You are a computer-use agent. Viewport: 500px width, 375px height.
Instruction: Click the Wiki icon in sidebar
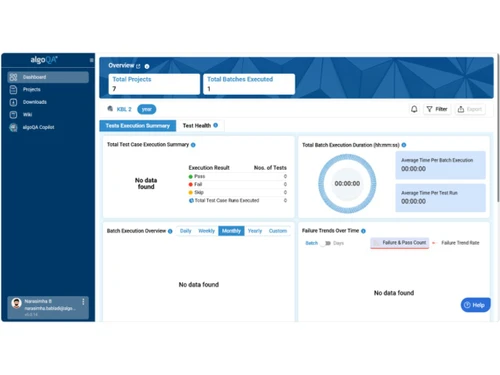pyautogui.click(x=13, y=115)
